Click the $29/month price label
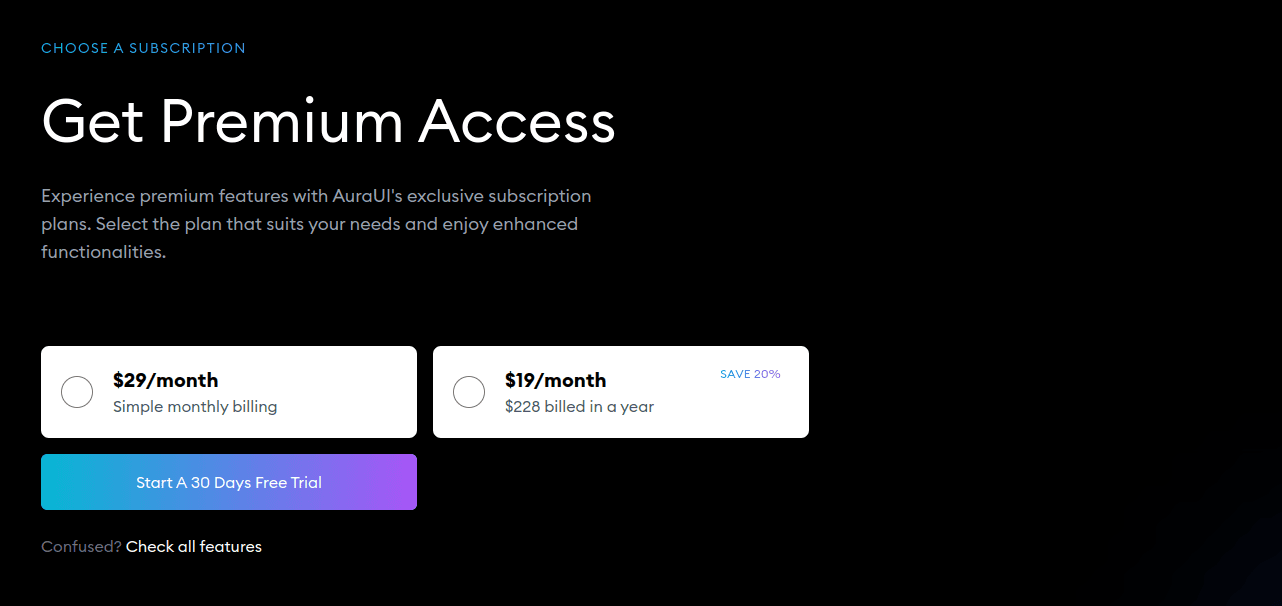Image resolution: width=1282 pixels, height=606 pixels. pyautogui.click(x=165, y=380)
